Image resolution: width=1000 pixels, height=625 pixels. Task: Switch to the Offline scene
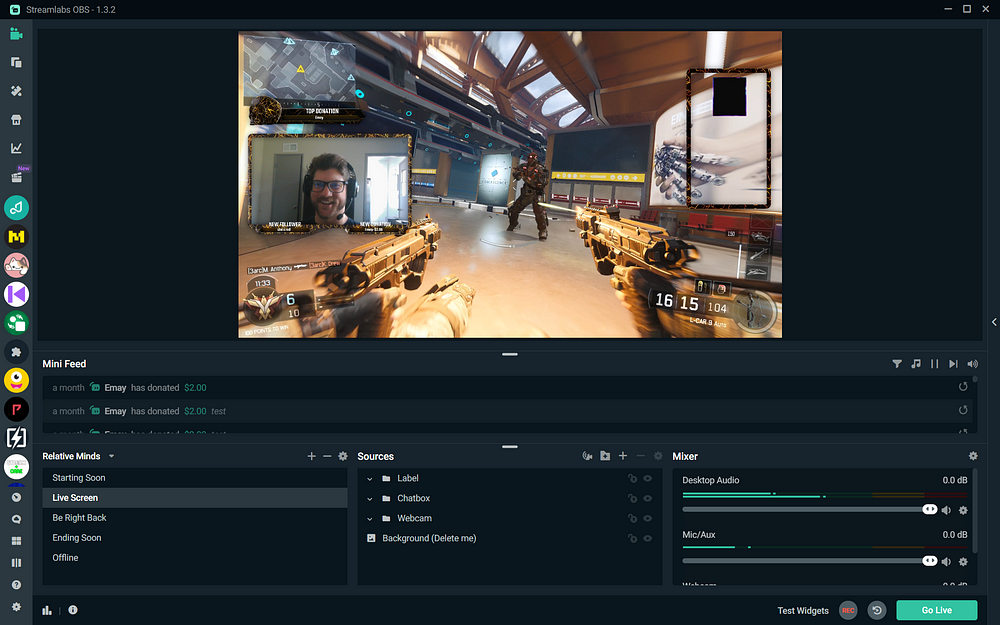click(195, 557)
